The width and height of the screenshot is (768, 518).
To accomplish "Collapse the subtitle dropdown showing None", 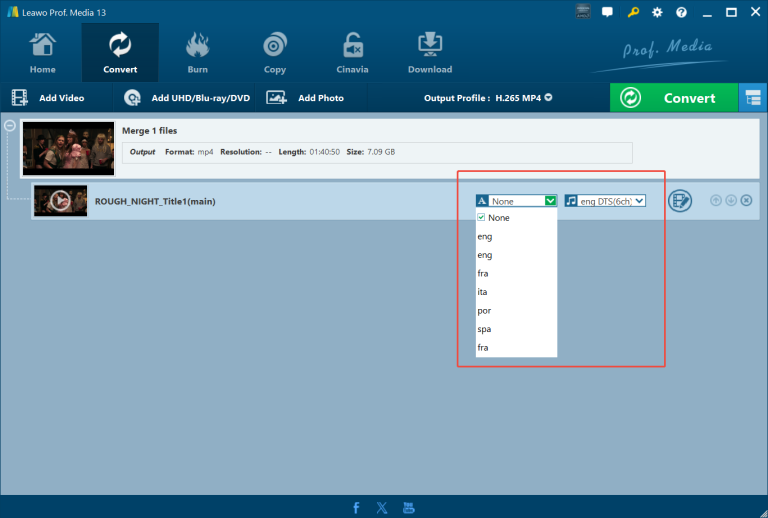I will pos(550,201).
